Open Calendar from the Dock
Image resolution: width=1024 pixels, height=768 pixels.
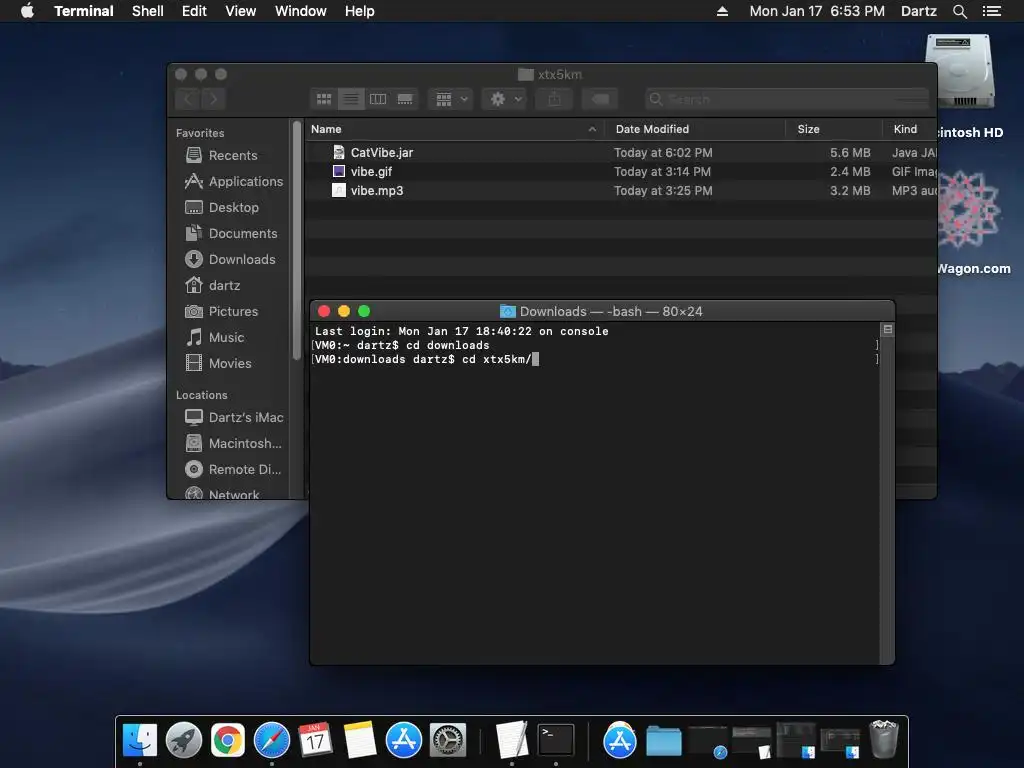pyautogui.click(x=315, y=740)
